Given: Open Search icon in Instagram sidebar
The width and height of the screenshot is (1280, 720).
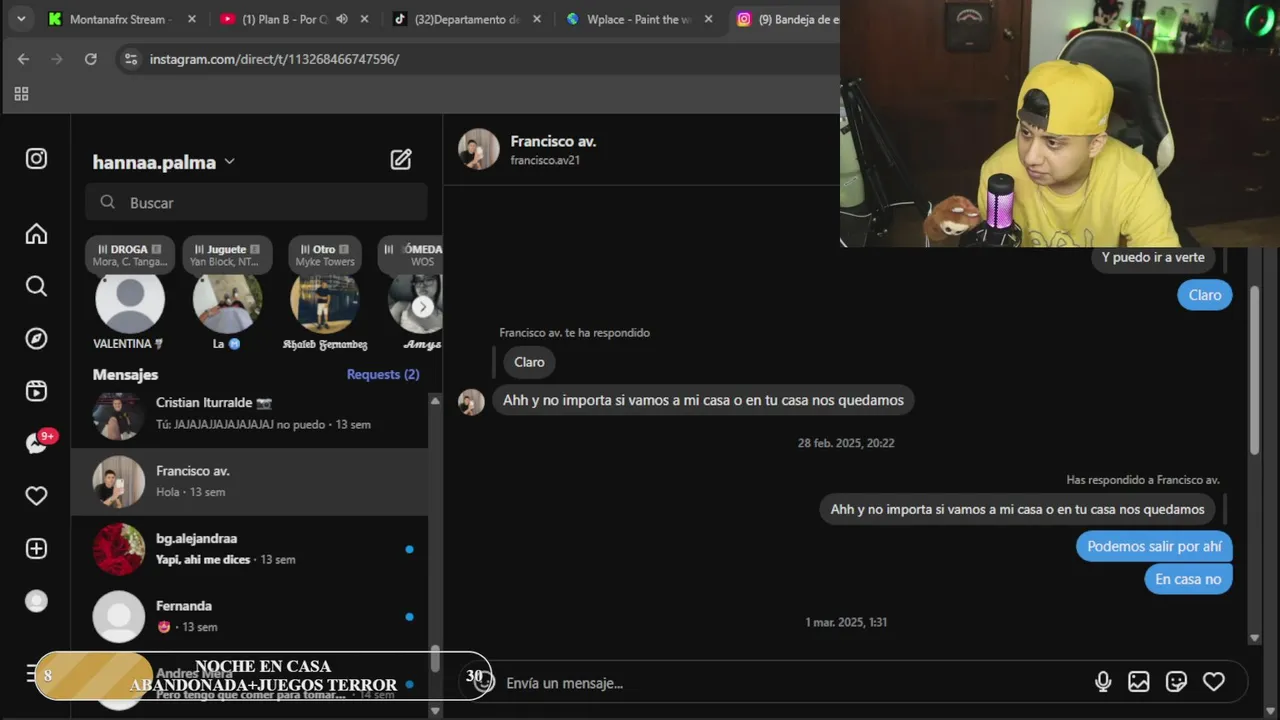Looking at the screenshot, I should tap(36, 286).
